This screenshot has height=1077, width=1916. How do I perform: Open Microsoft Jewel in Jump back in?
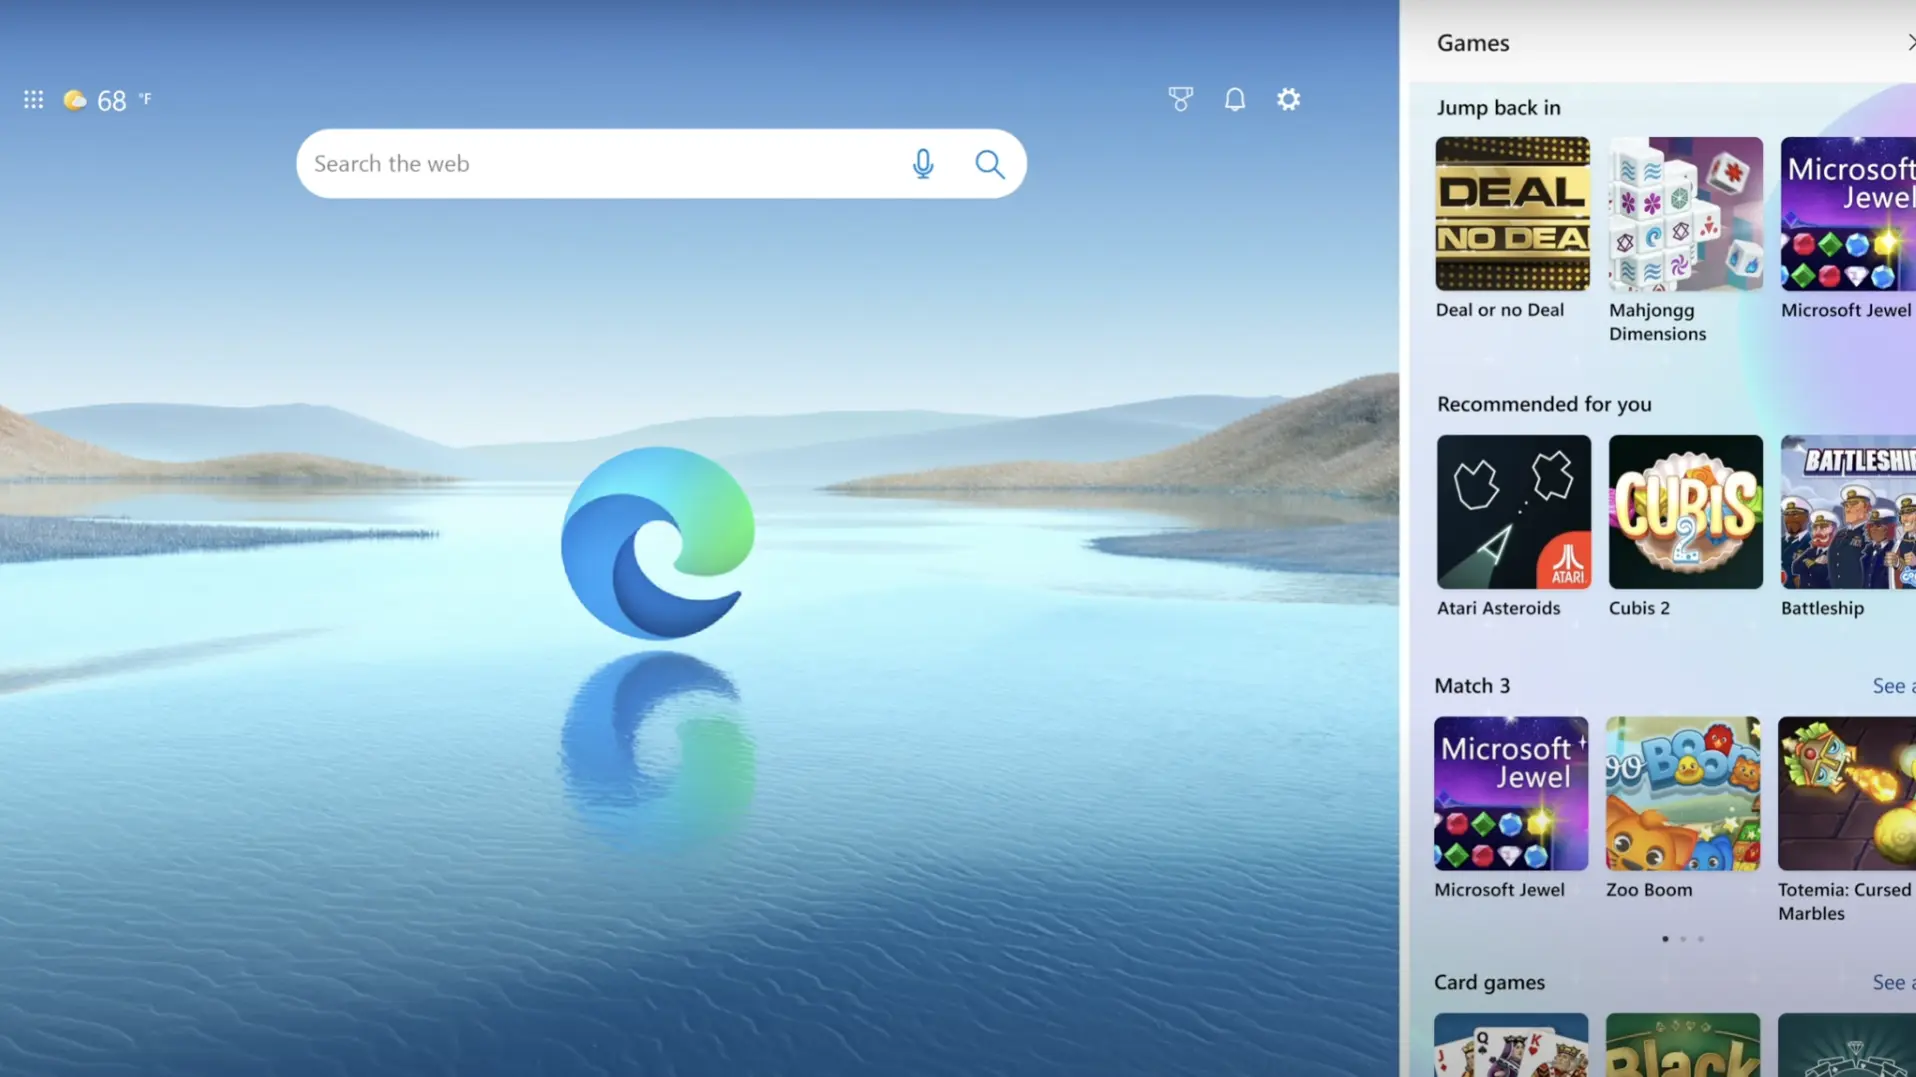pos(1848,214)
